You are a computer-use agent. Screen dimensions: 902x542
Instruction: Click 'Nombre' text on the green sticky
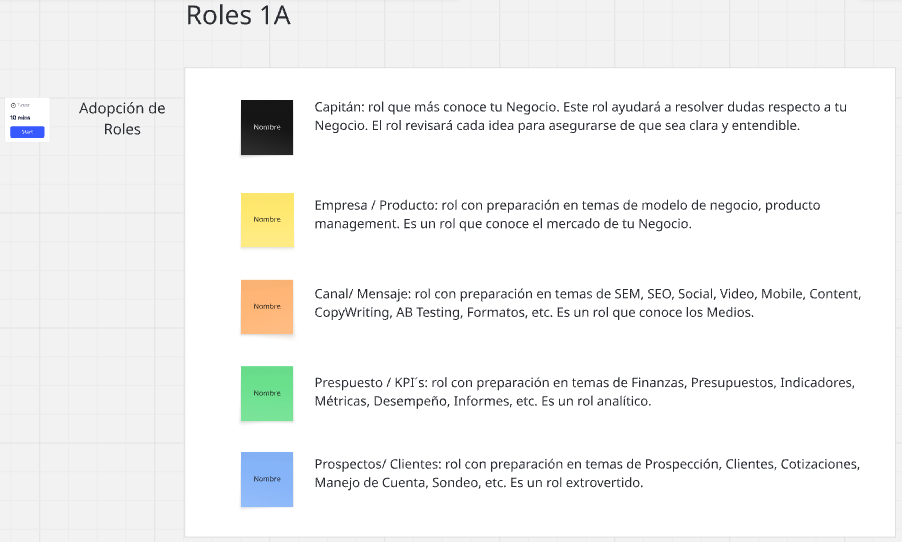pos(267,393)
